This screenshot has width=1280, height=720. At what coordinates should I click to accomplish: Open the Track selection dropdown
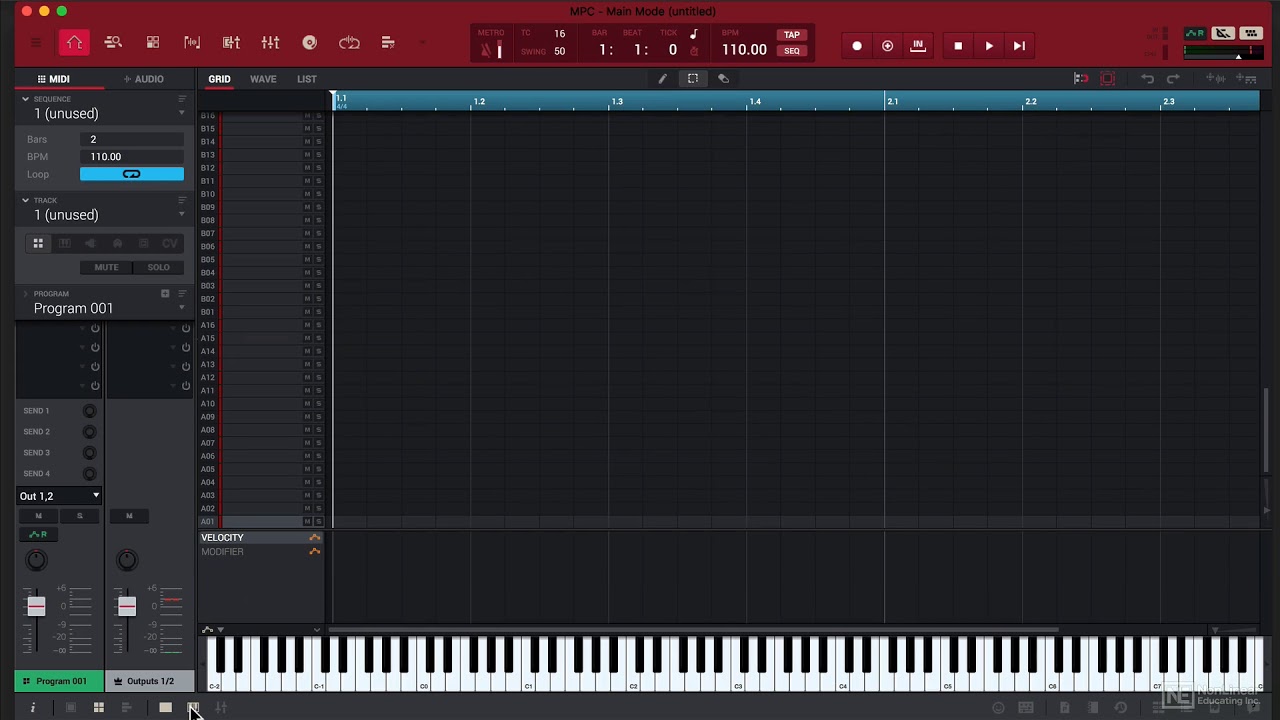pos(182,215)
